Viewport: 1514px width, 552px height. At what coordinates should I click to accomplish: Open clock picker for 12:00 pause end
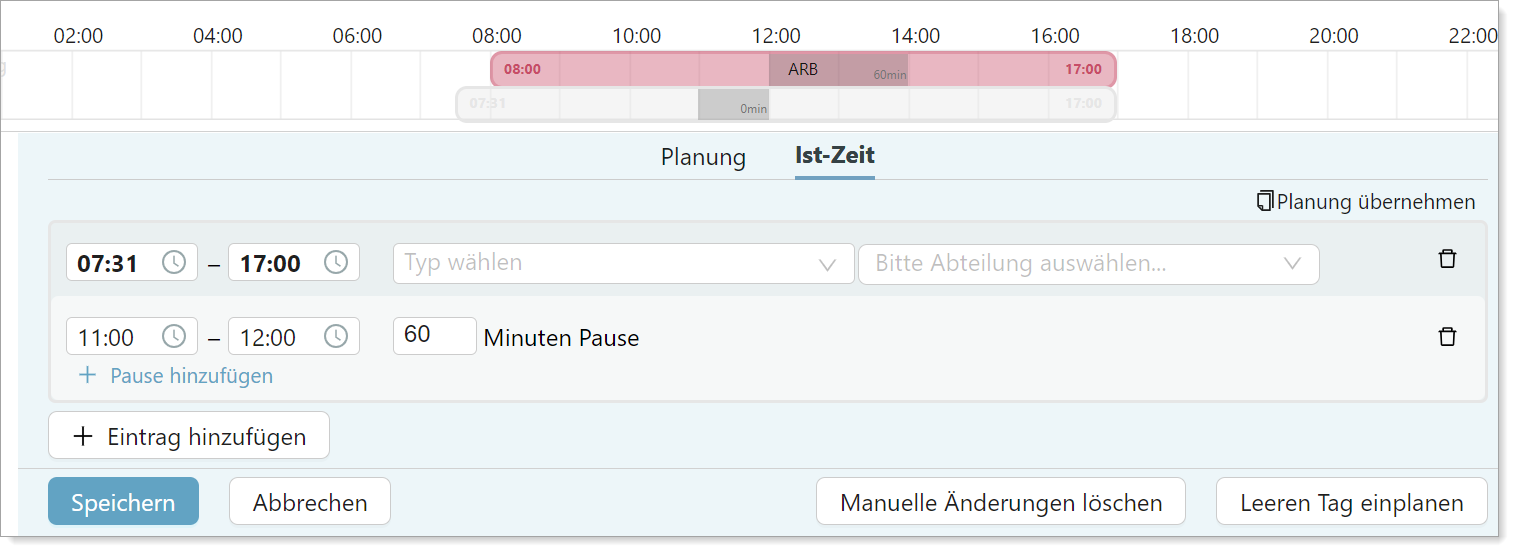tap(336, 336)
